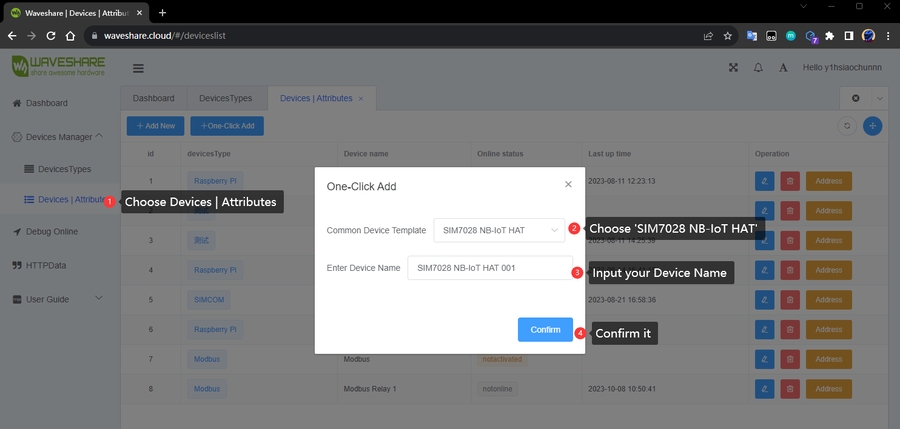The image size is (900, 429).
Task: Switch to the DevicesTypes tab
Action: point(232,98)
